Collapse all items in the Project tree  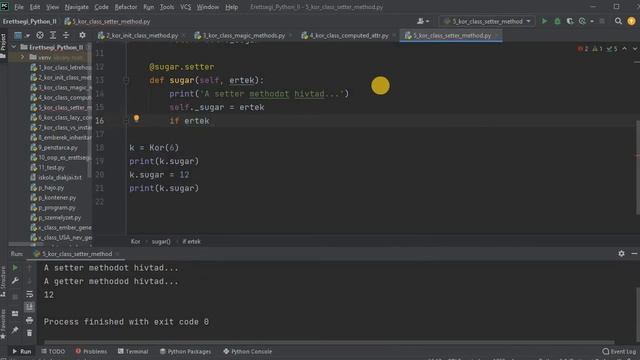pyautogui.click(x=66, y=36)
